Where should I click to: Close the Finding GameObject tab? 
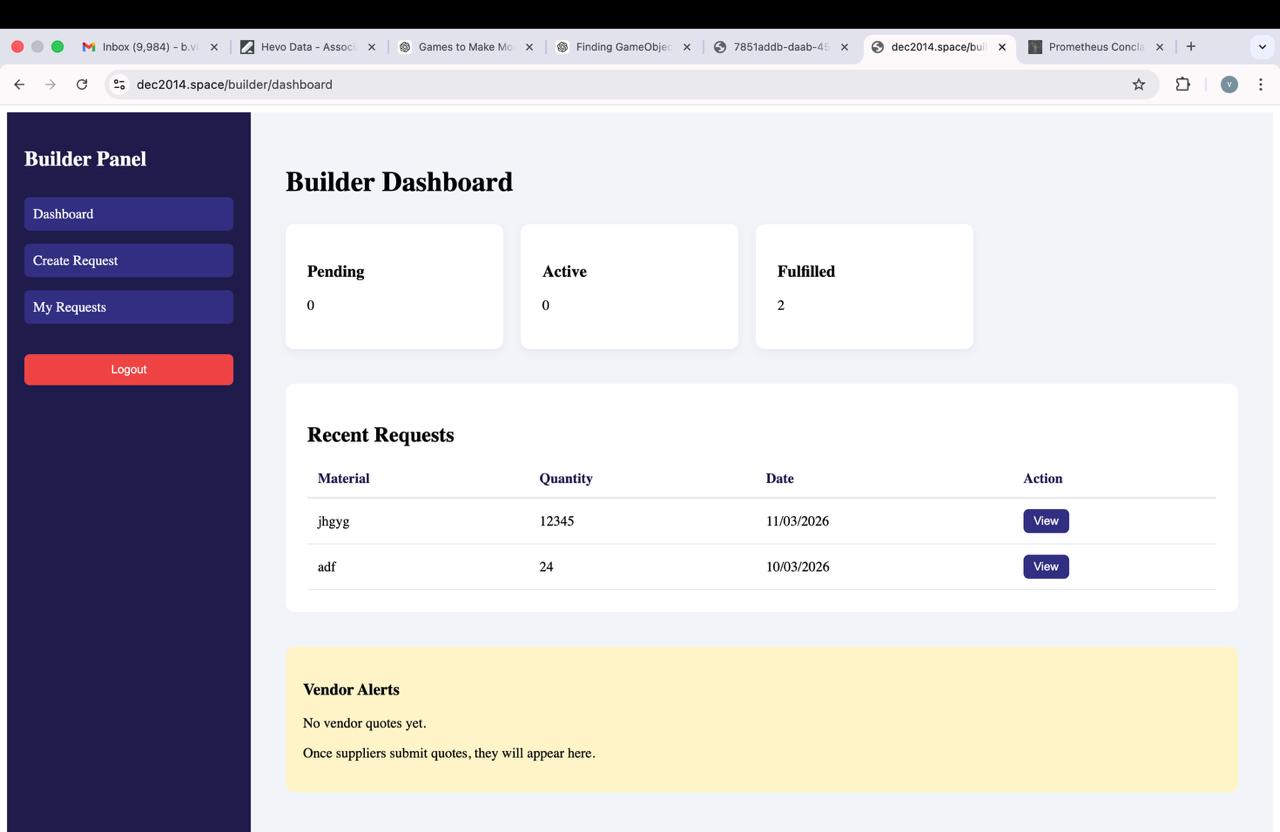point(687,47)
